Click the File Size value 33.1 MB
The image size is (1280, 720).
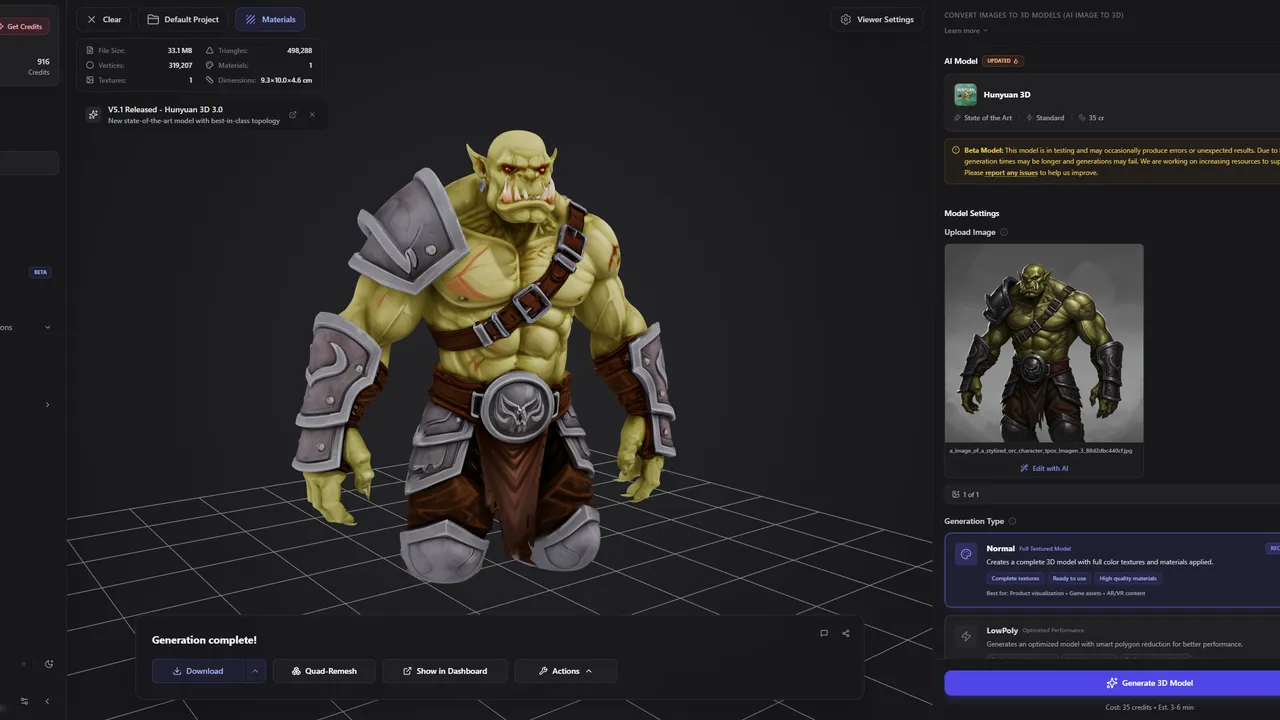pos(180,50)
